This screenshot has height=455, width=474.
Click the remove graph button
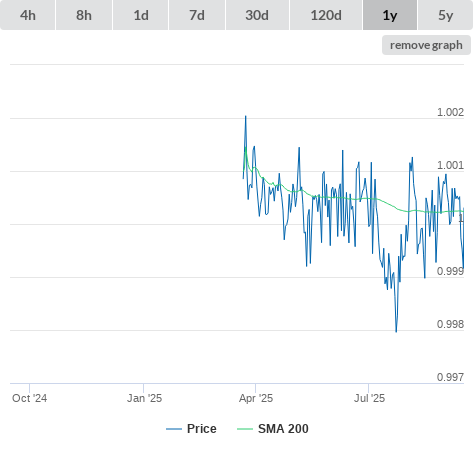[426, 45]
